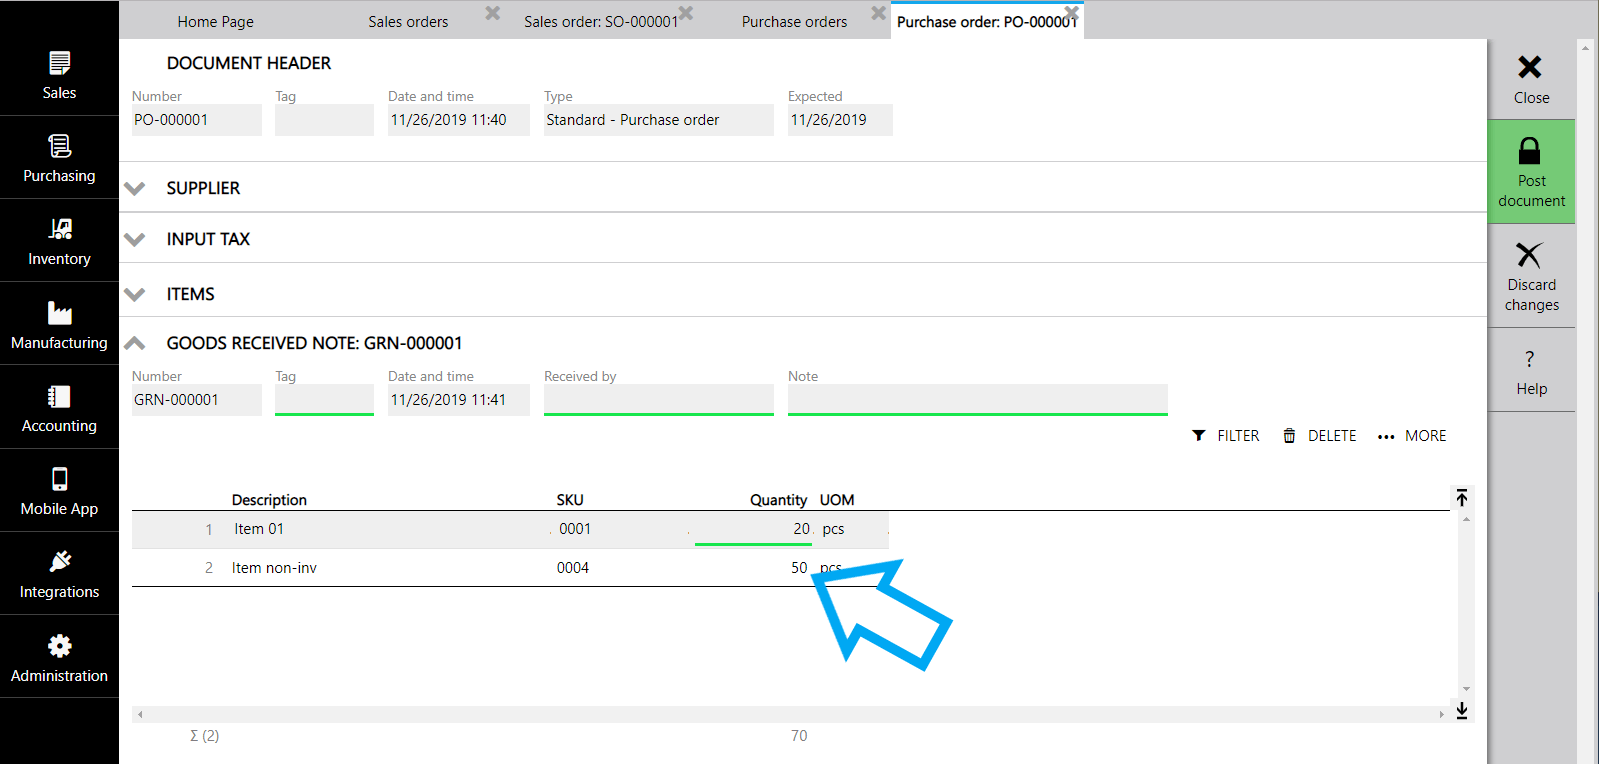
Task: Click the Expected date field
Action: tap(840, 120)
